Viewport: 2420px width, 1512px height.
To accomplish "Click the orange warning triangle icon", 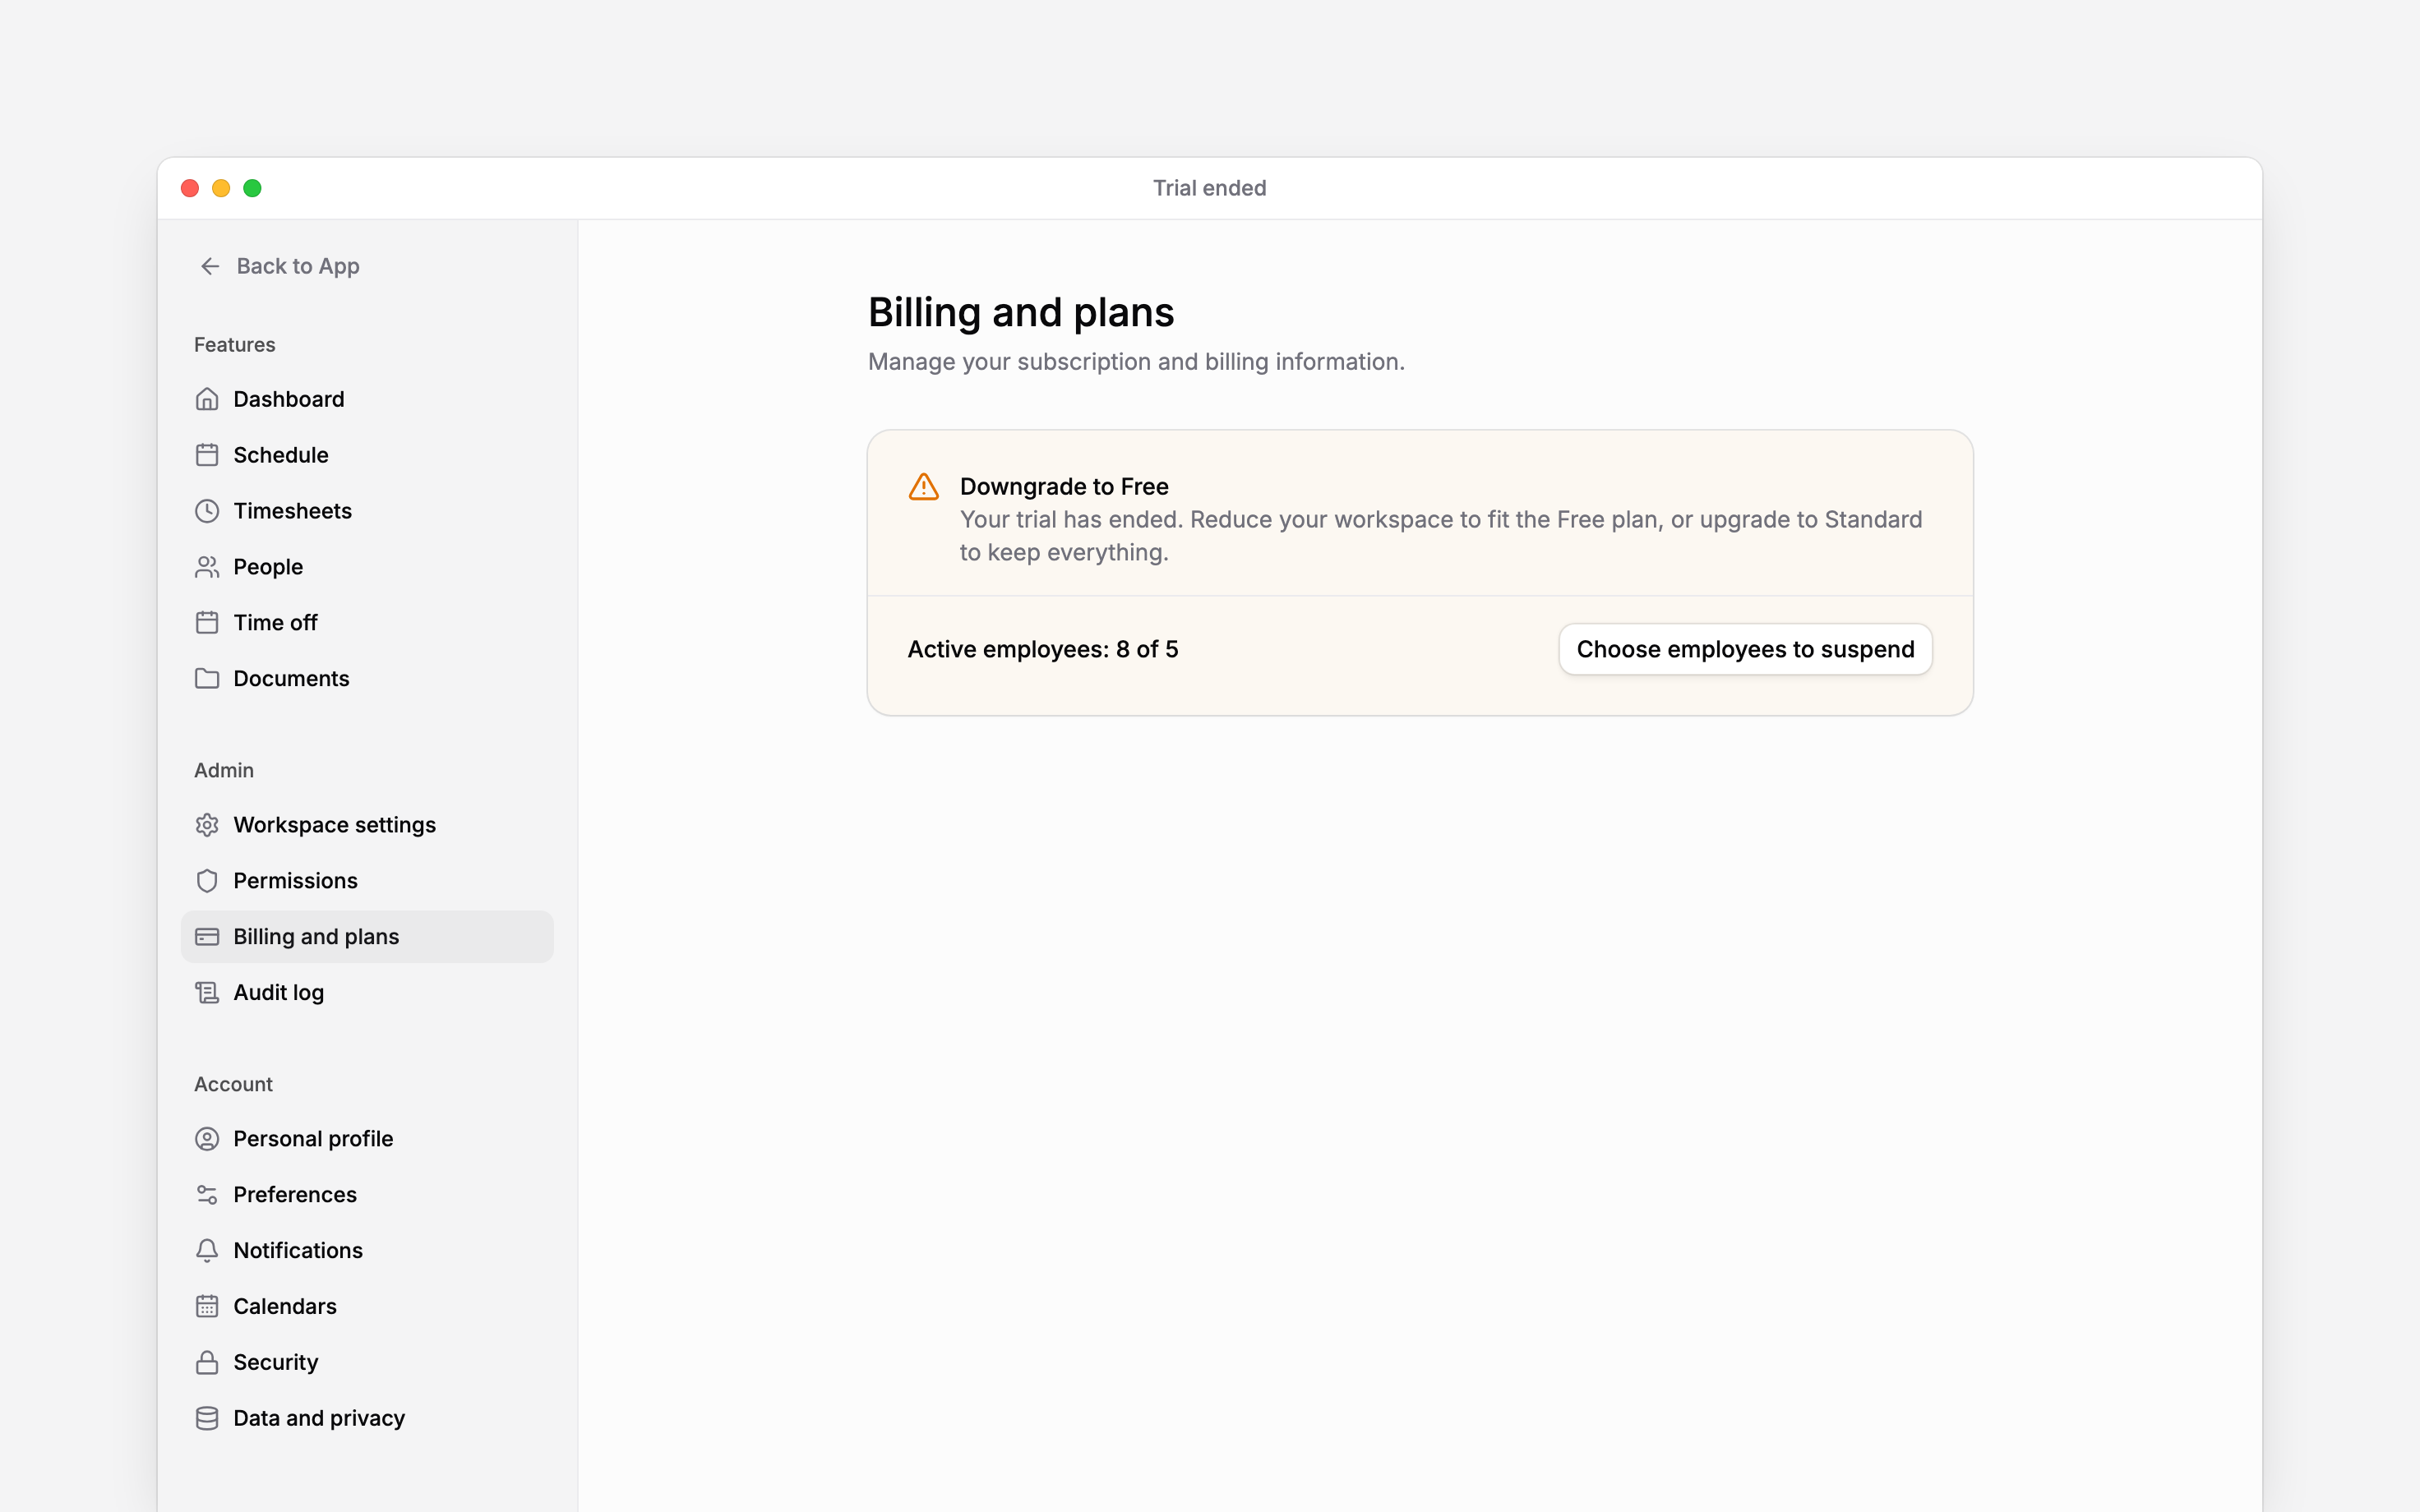I will [x=924, y=487].
